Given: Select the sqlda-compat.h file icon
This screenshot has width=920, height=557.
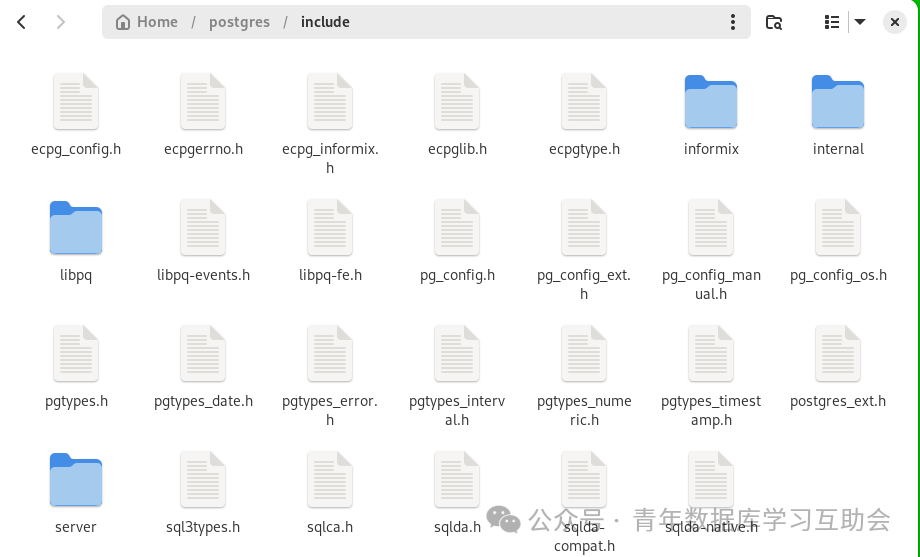Looking at the screenshot, I should click(x=584, y=480).
